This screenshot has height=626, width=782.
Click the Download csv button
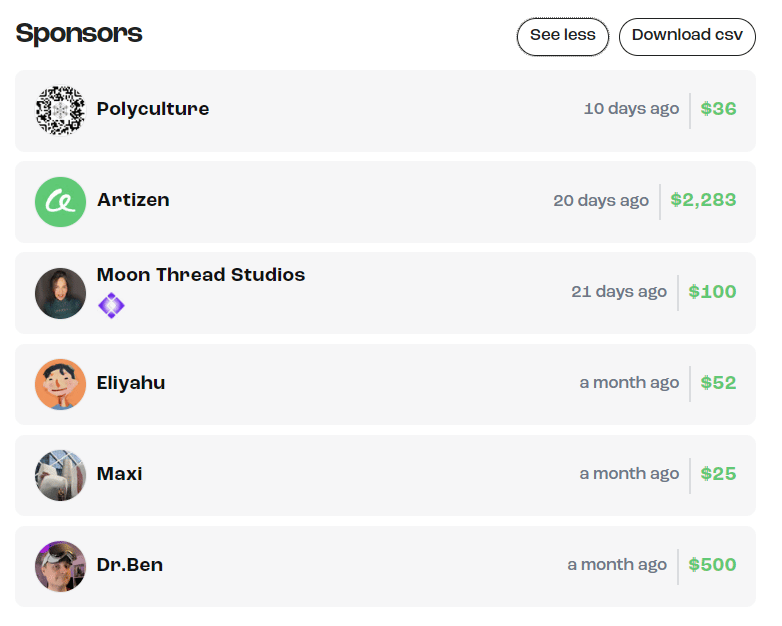(x=687, y=37)
